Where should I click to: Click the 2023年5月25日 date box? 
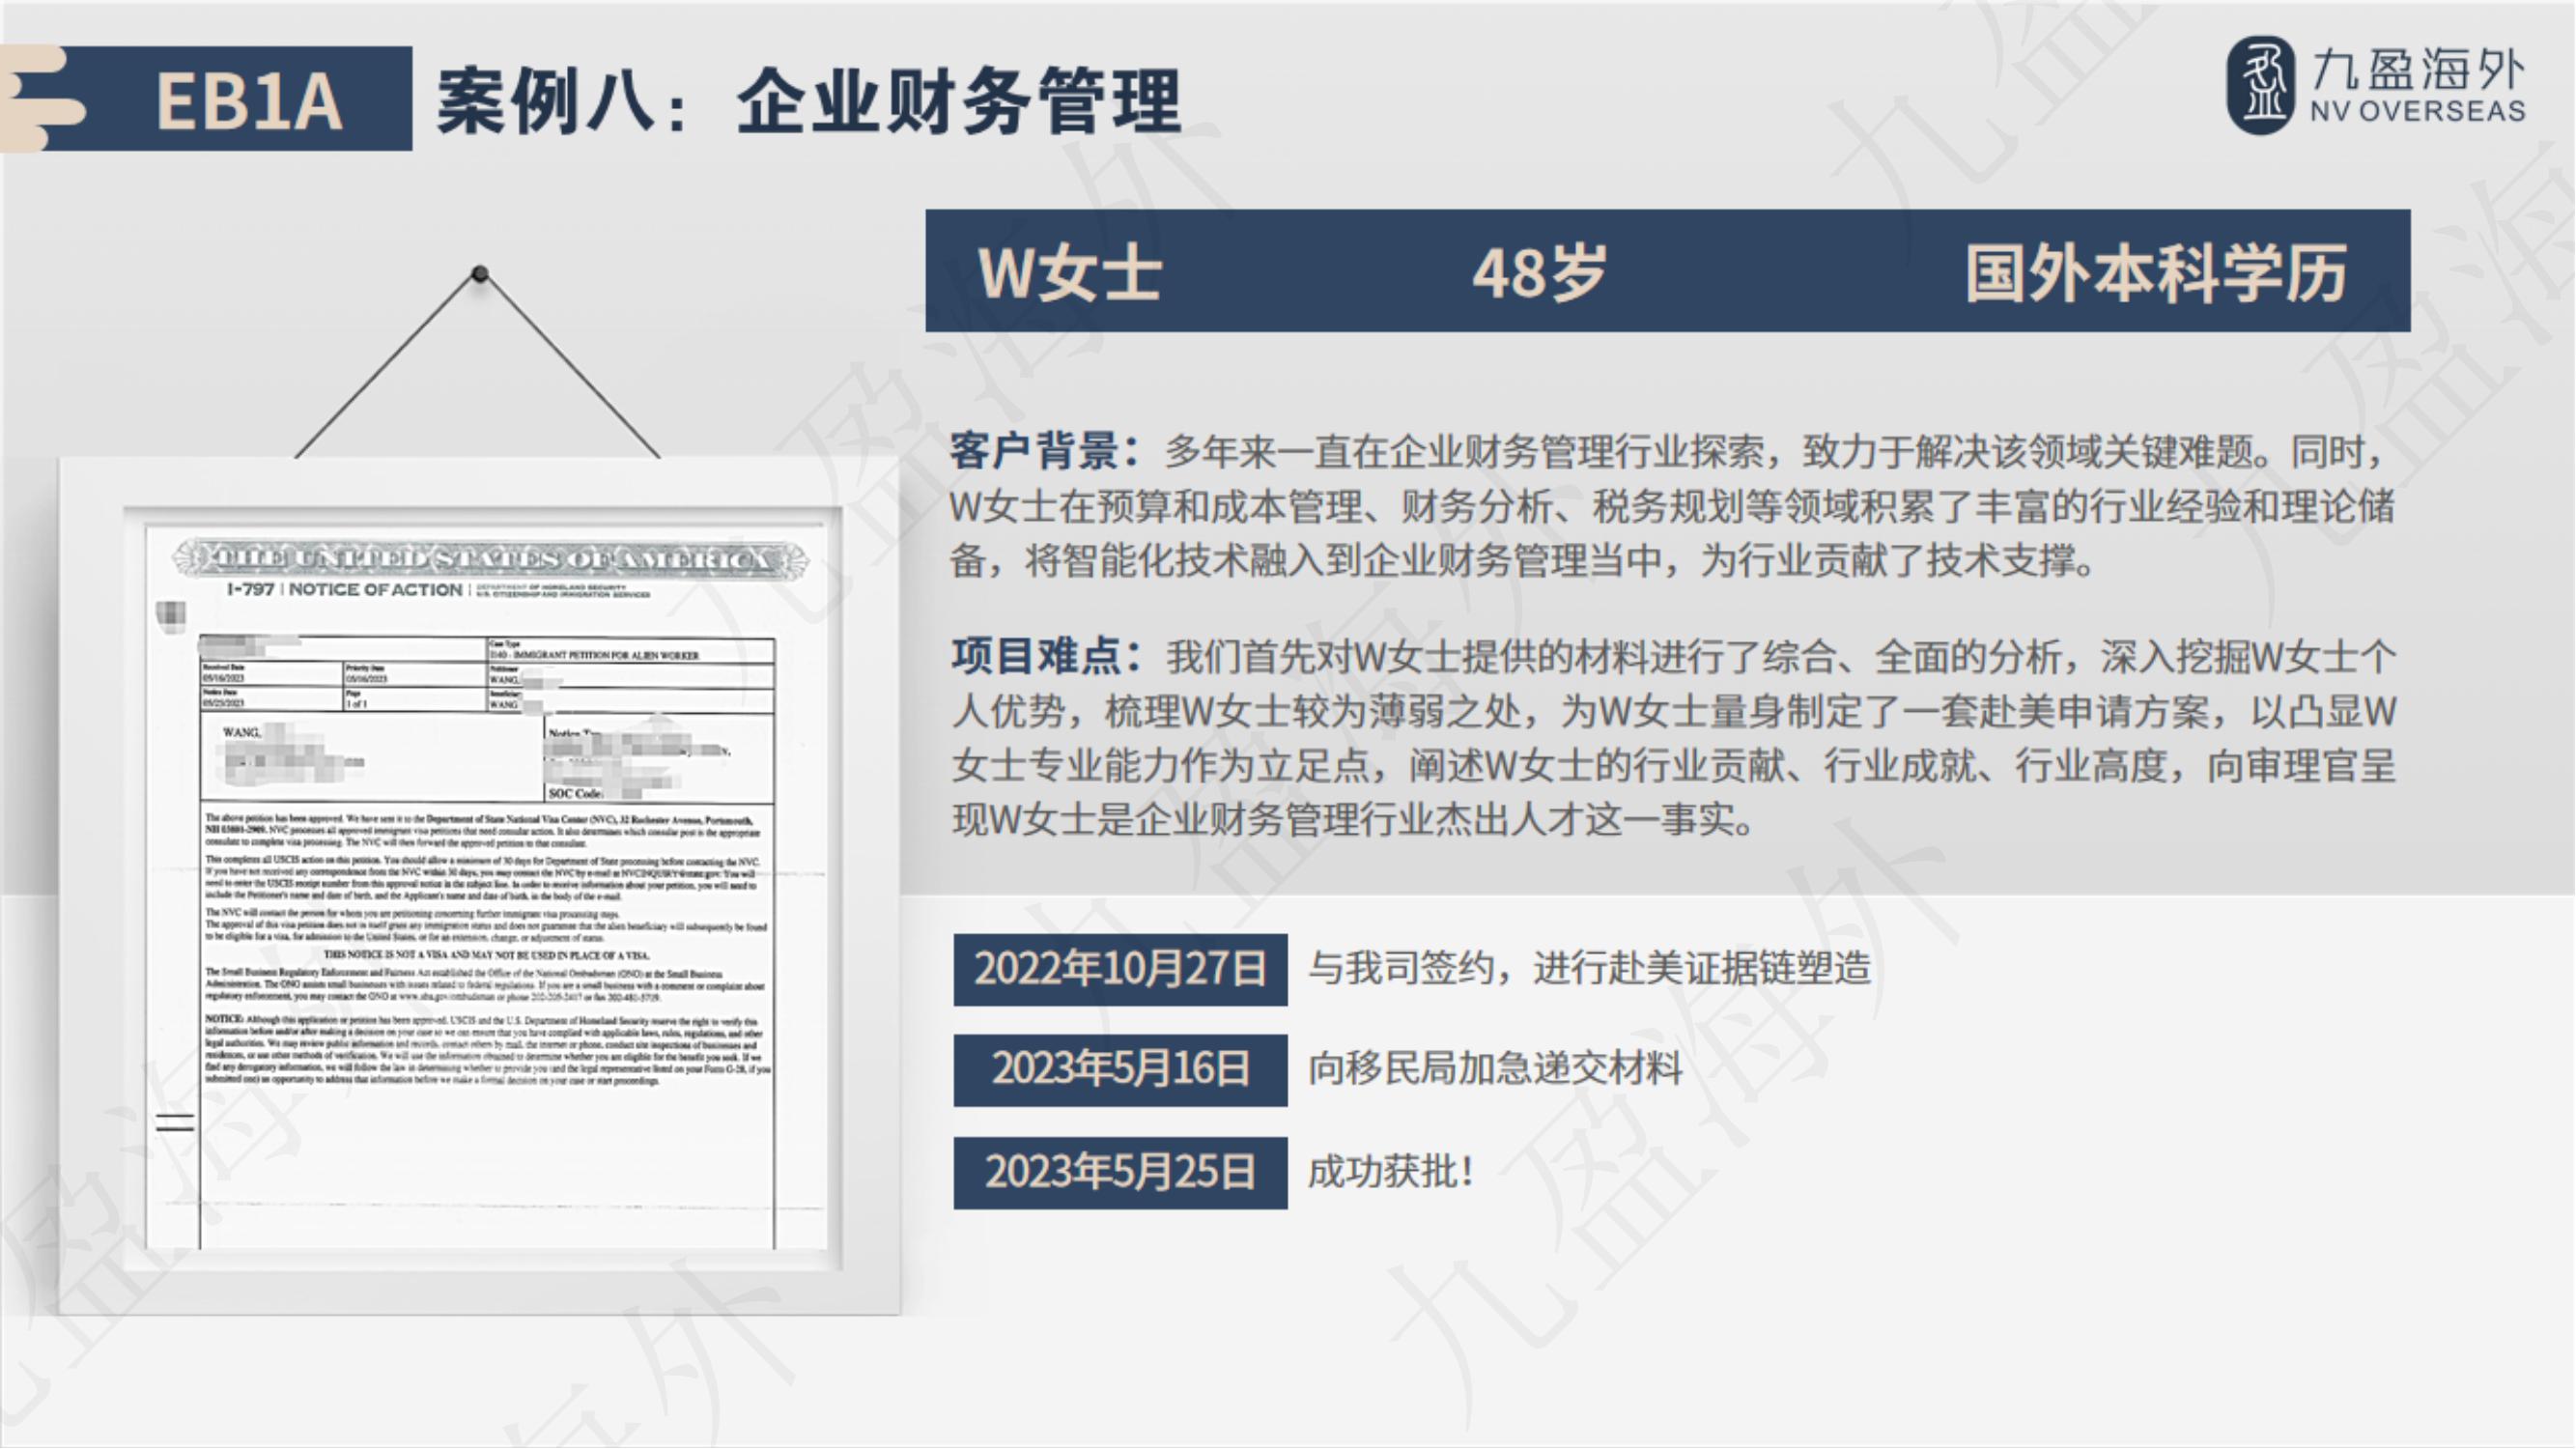1120,1172
